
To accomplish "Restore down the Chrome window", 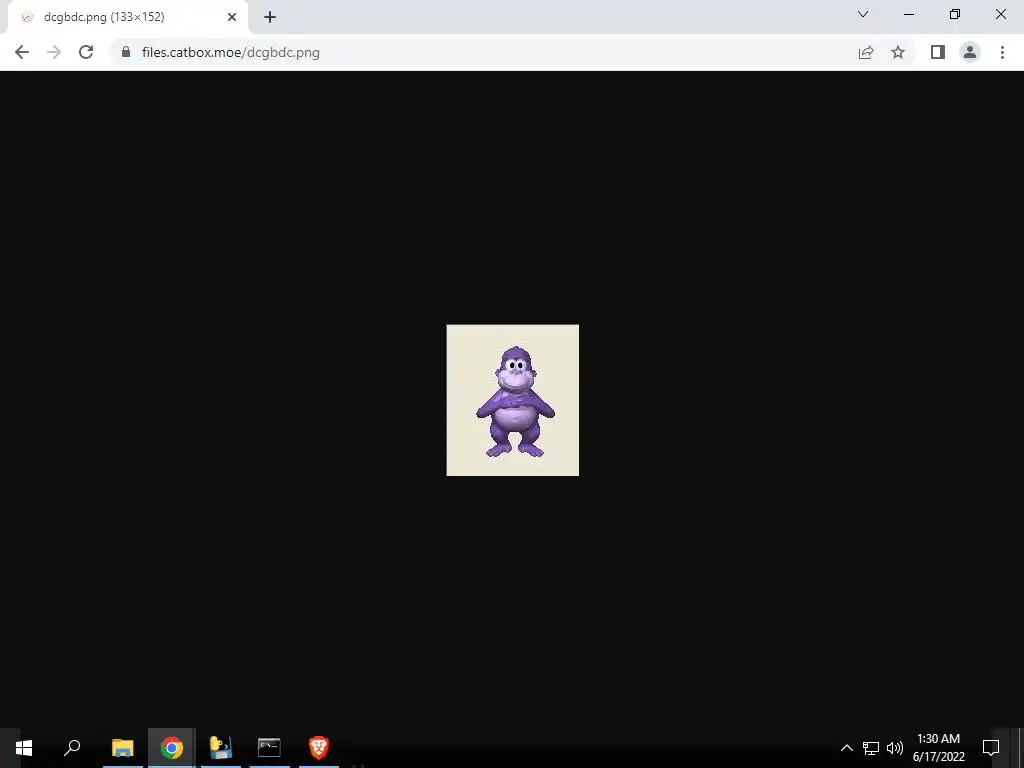I will tap(955, 14).
